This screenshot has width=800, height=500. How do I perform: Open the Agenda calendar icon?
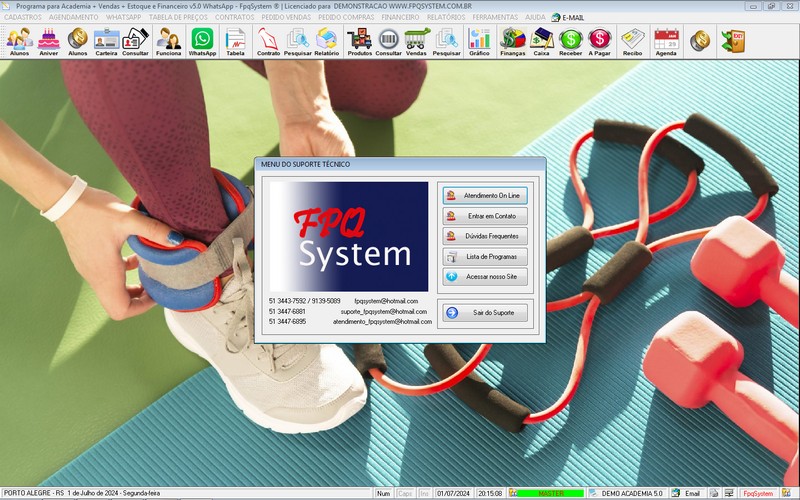click(666, 41)
